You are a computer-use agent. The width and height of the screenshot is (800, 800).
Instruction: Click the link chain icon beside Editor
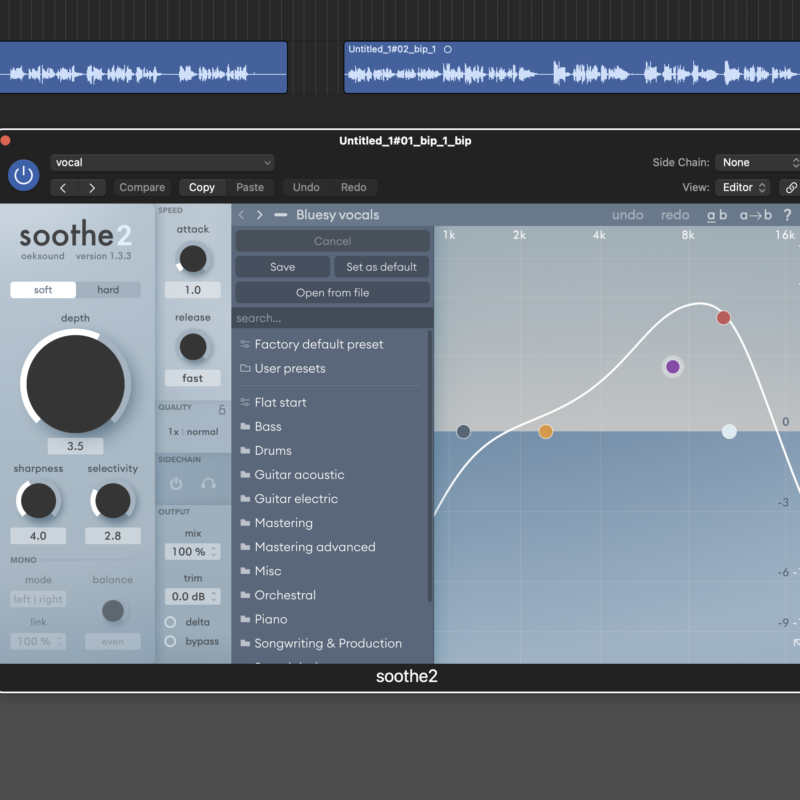pos(790,187)
